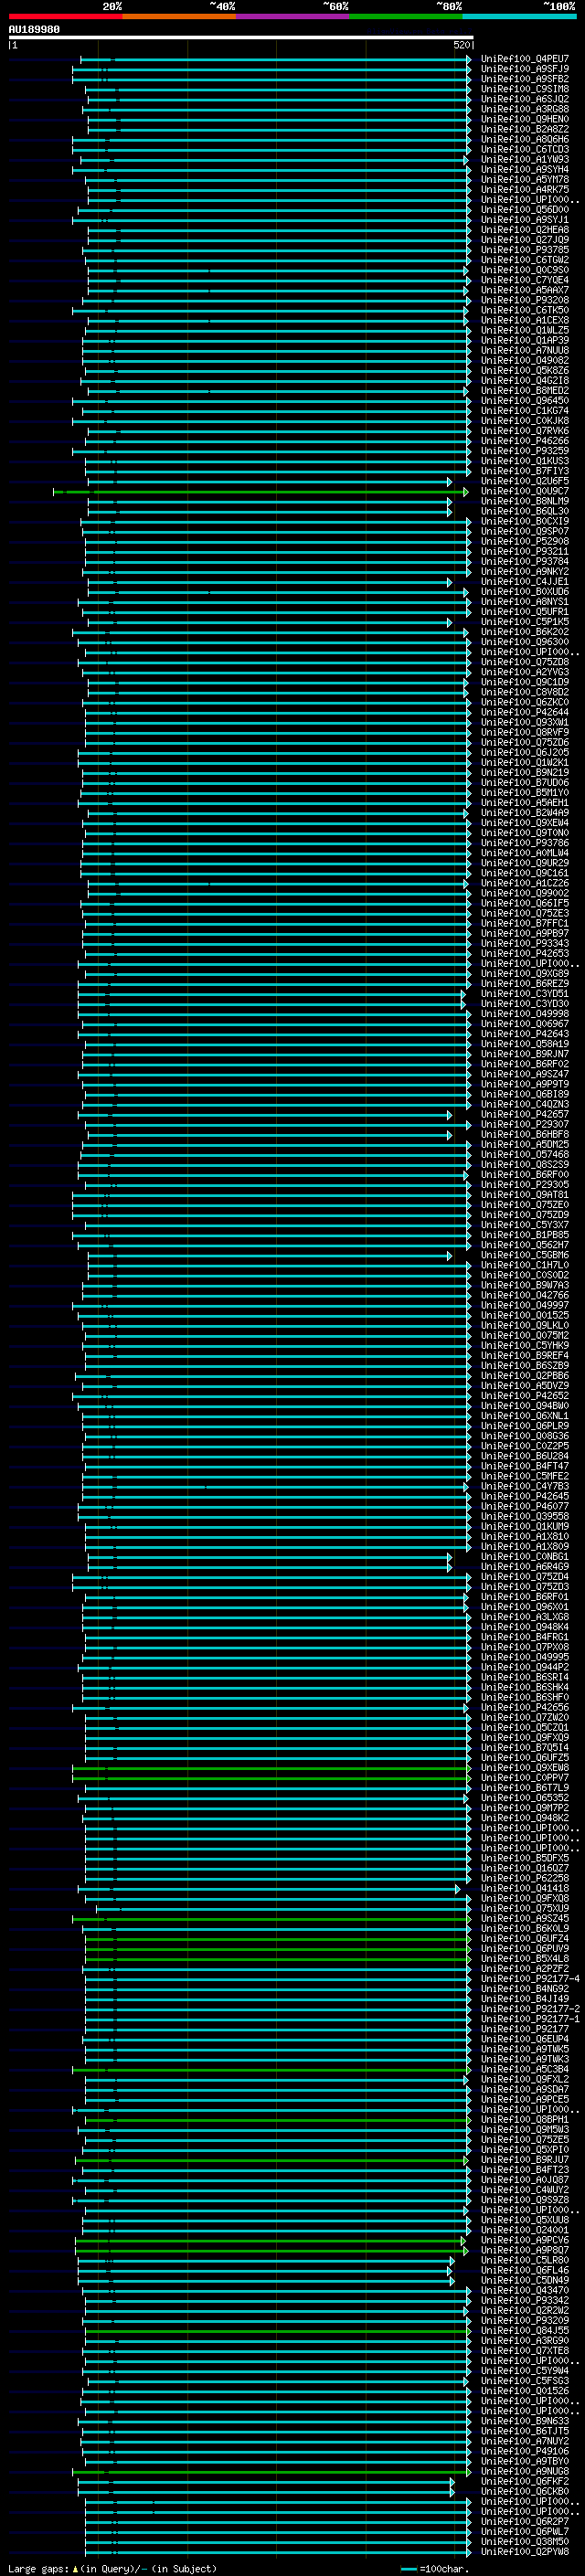
Task: Select label UniRef100_Q06967
Action: click(525, 1024)
